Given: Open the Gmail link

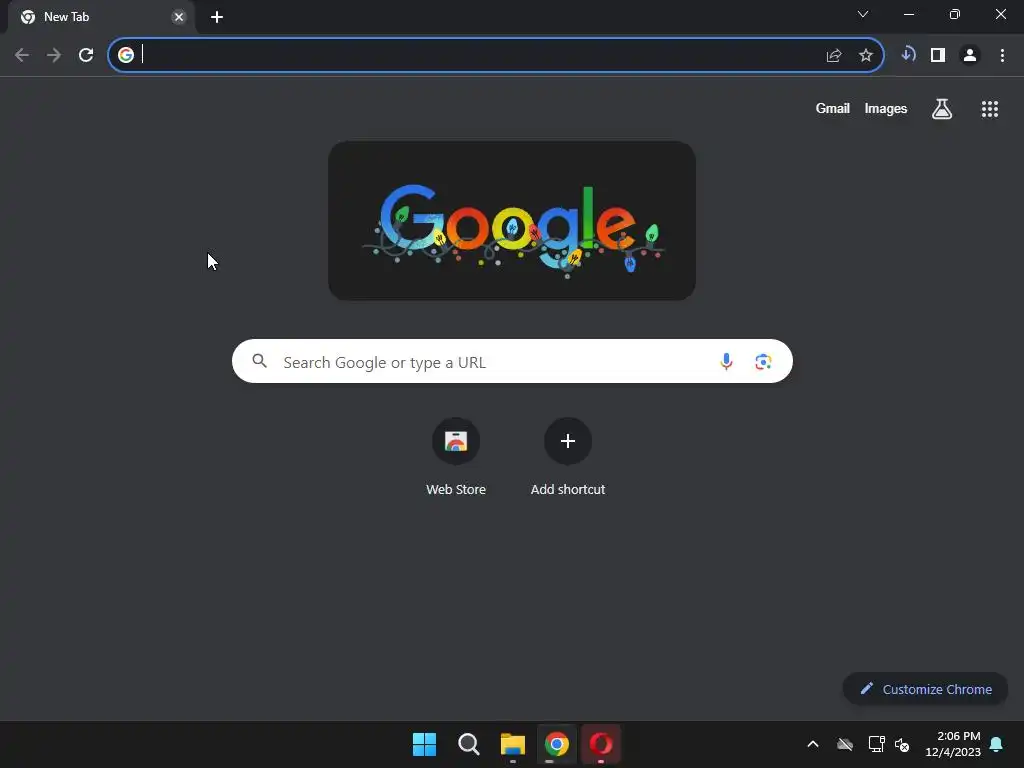Looking at the screenshot, I should (832, 108).
